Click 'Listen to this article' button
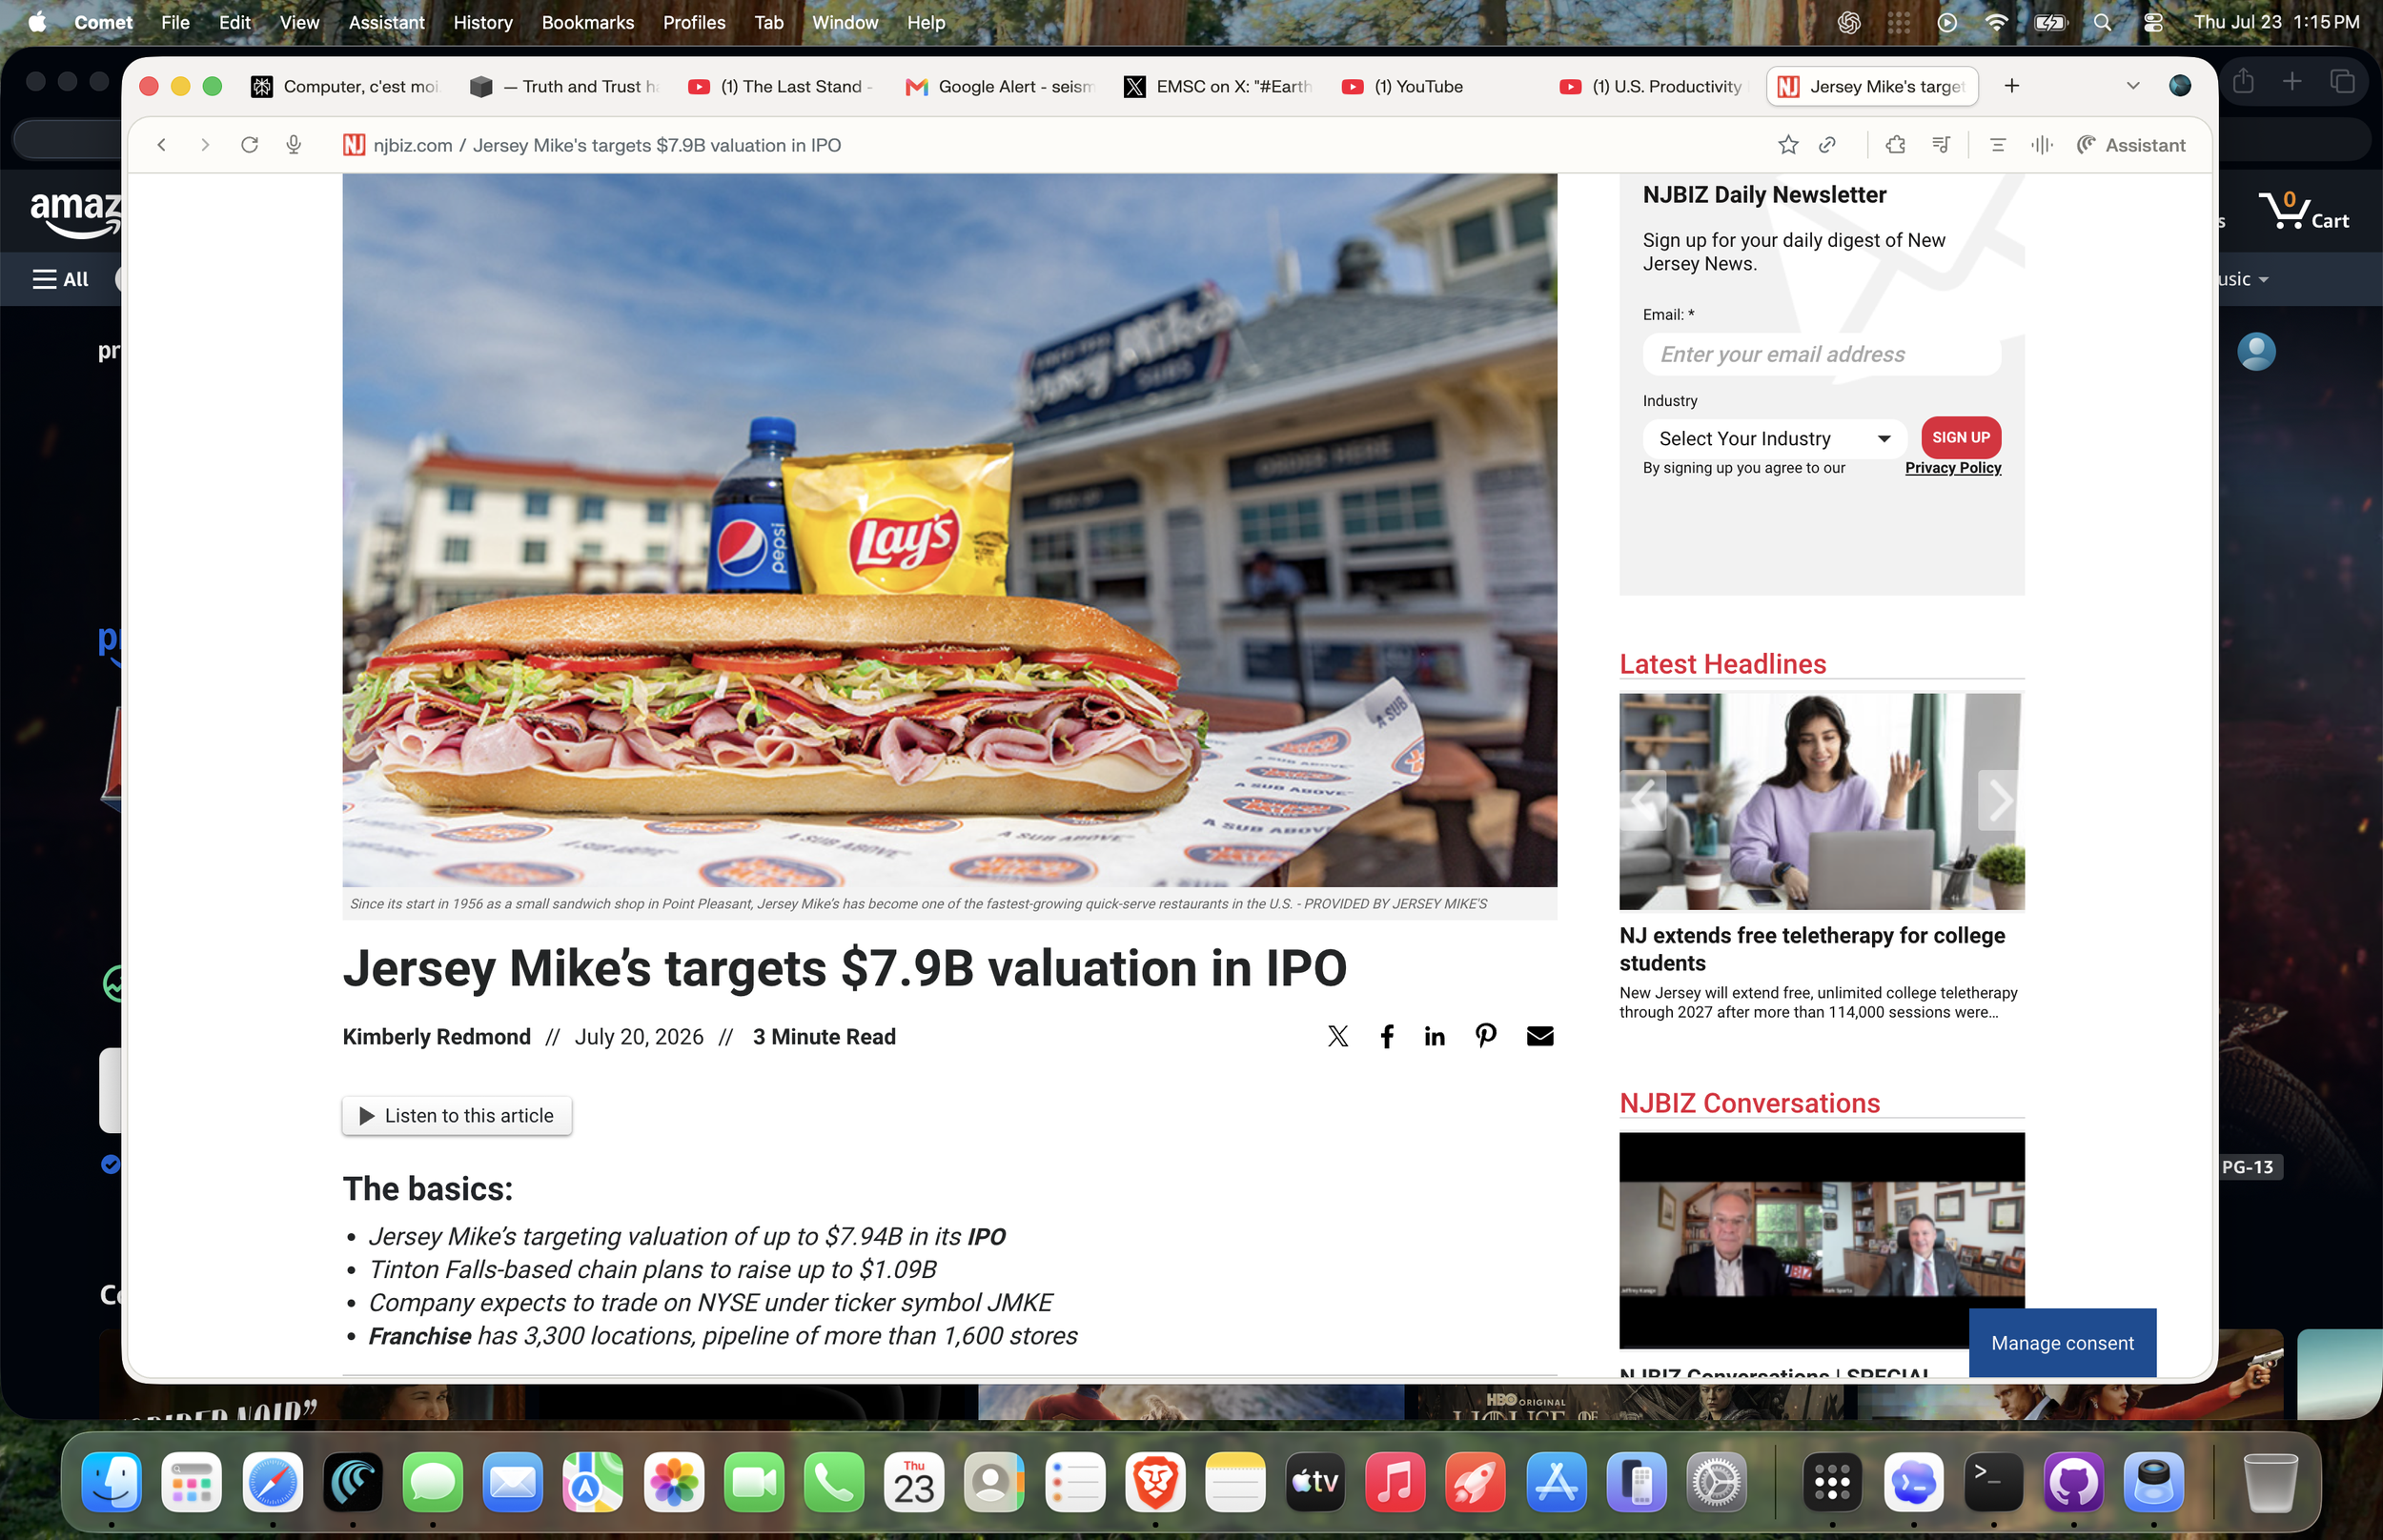The width and height of the screenshot is (2383, 1540). tap(457, 1115)
